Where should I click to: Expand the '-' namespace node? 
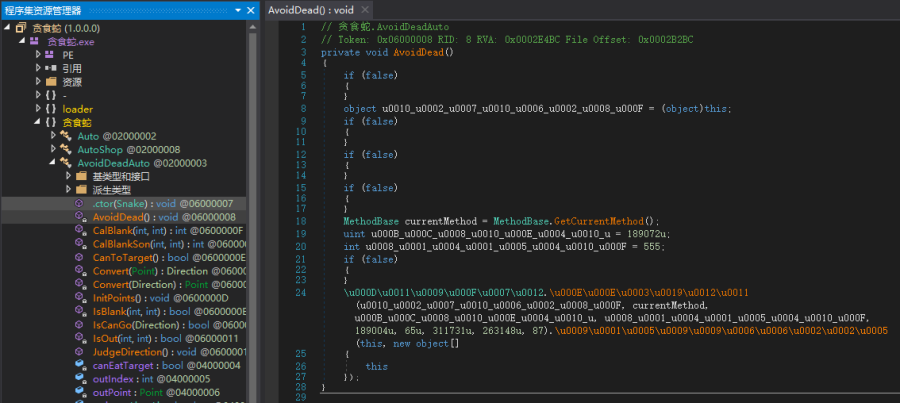(38, 95)
